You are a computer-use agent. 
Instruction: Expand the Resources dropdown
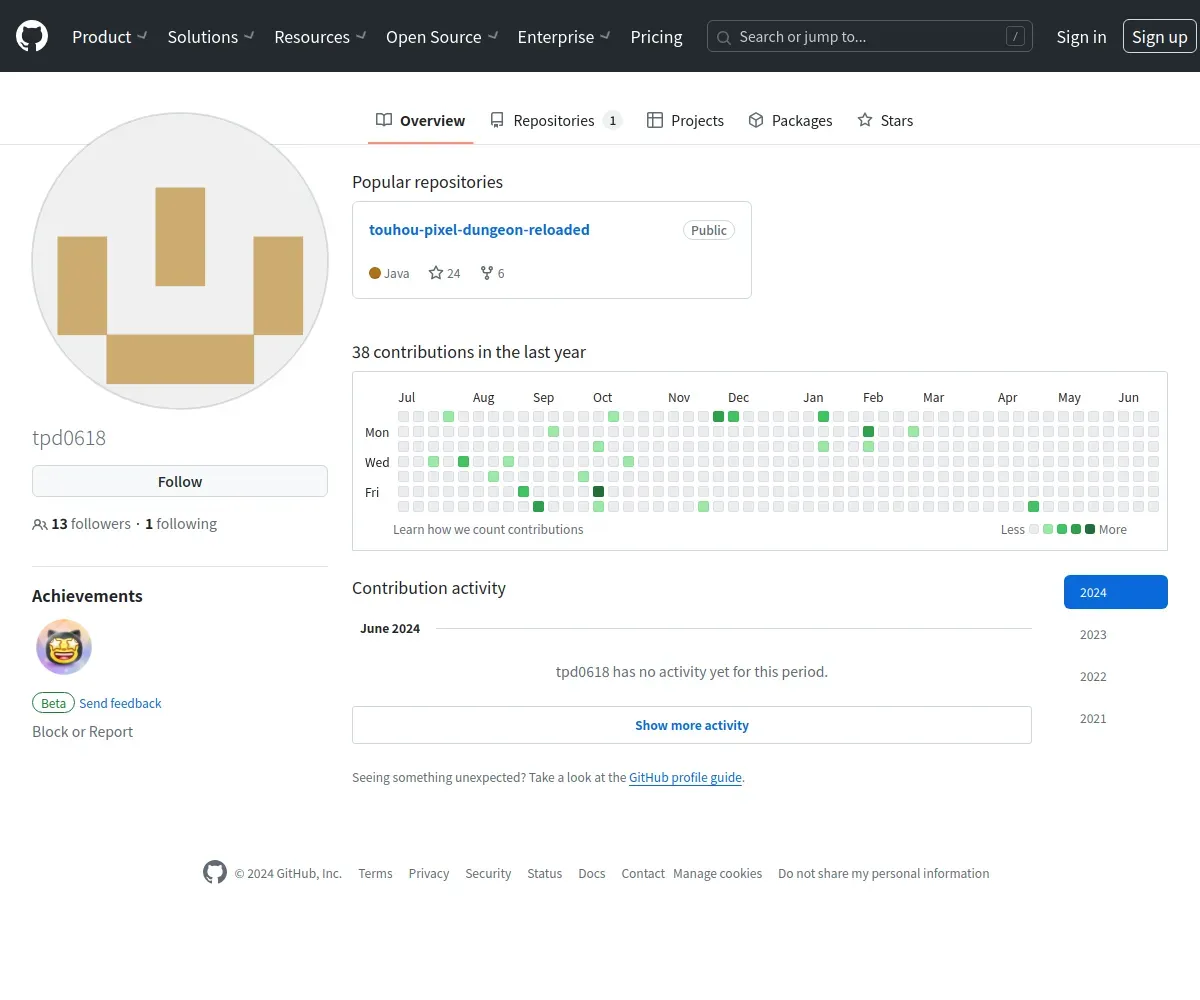point(321,37)
